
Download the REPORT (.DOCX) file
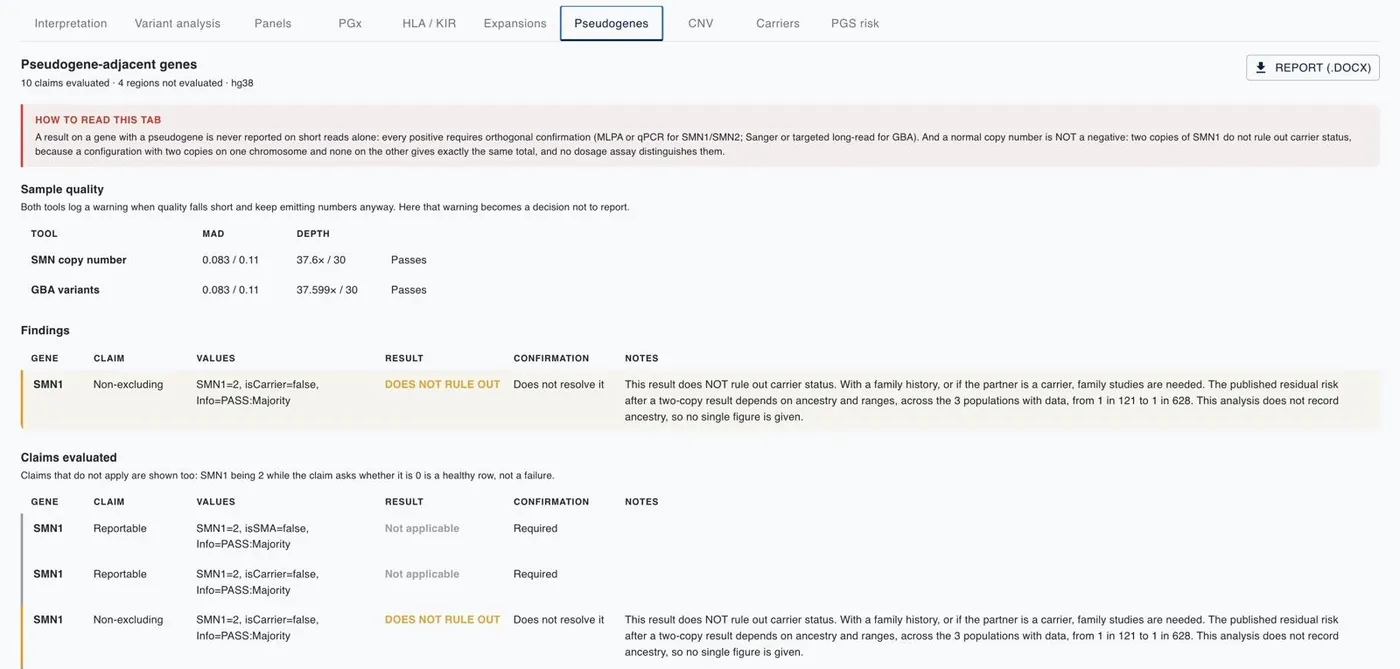coord(1313,68)
